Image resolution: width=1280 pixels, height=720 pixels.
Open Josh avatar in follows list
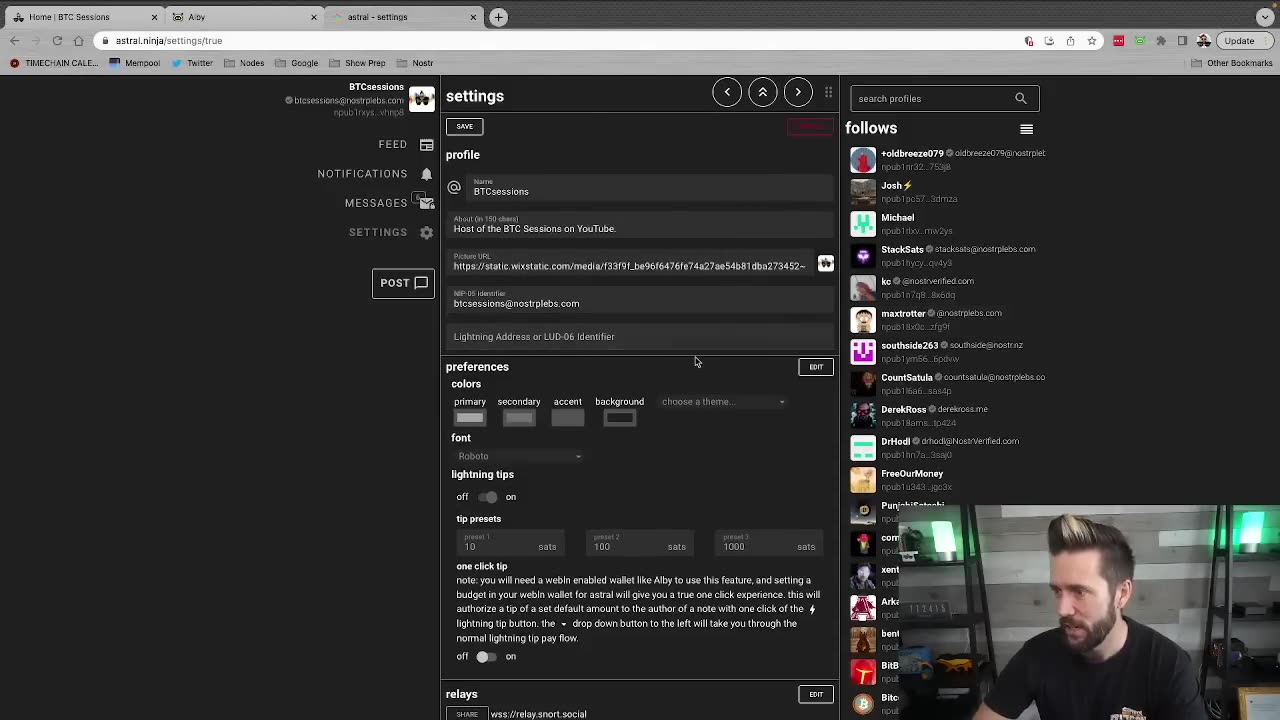coord(862,192)
